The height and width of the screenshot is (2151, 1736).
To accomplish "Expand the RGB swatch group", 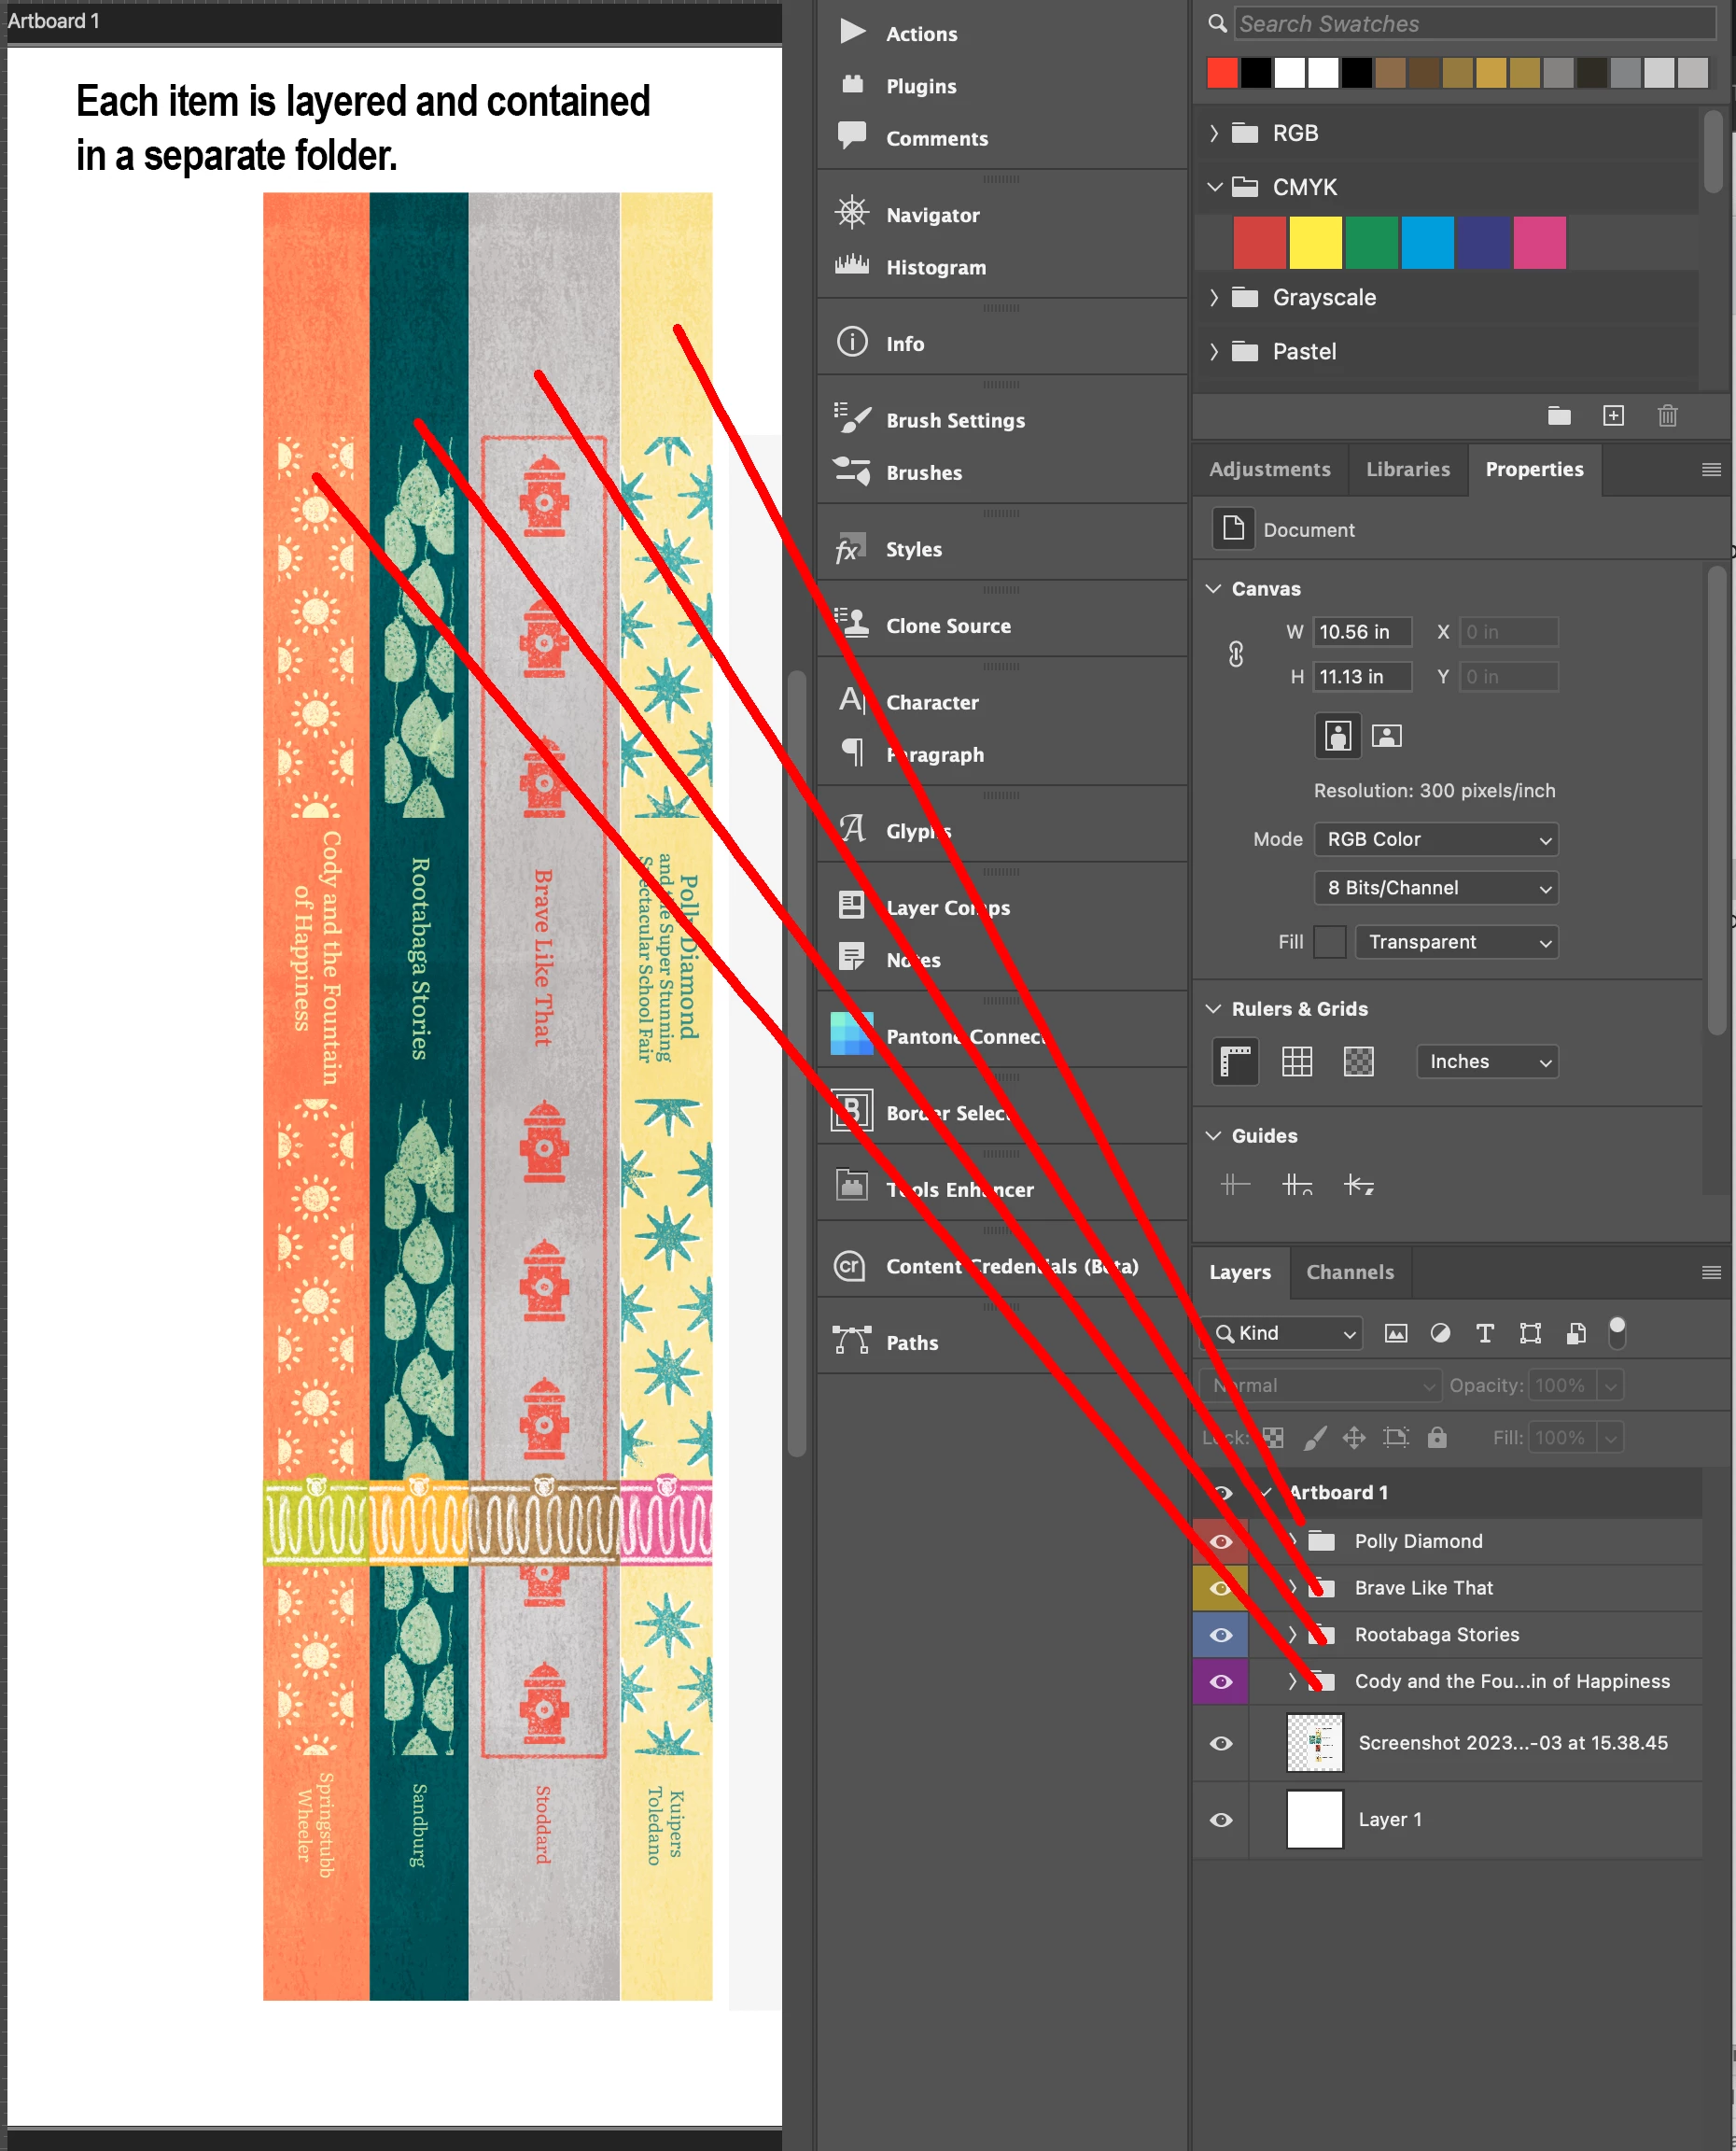I will click(1214, 133).
